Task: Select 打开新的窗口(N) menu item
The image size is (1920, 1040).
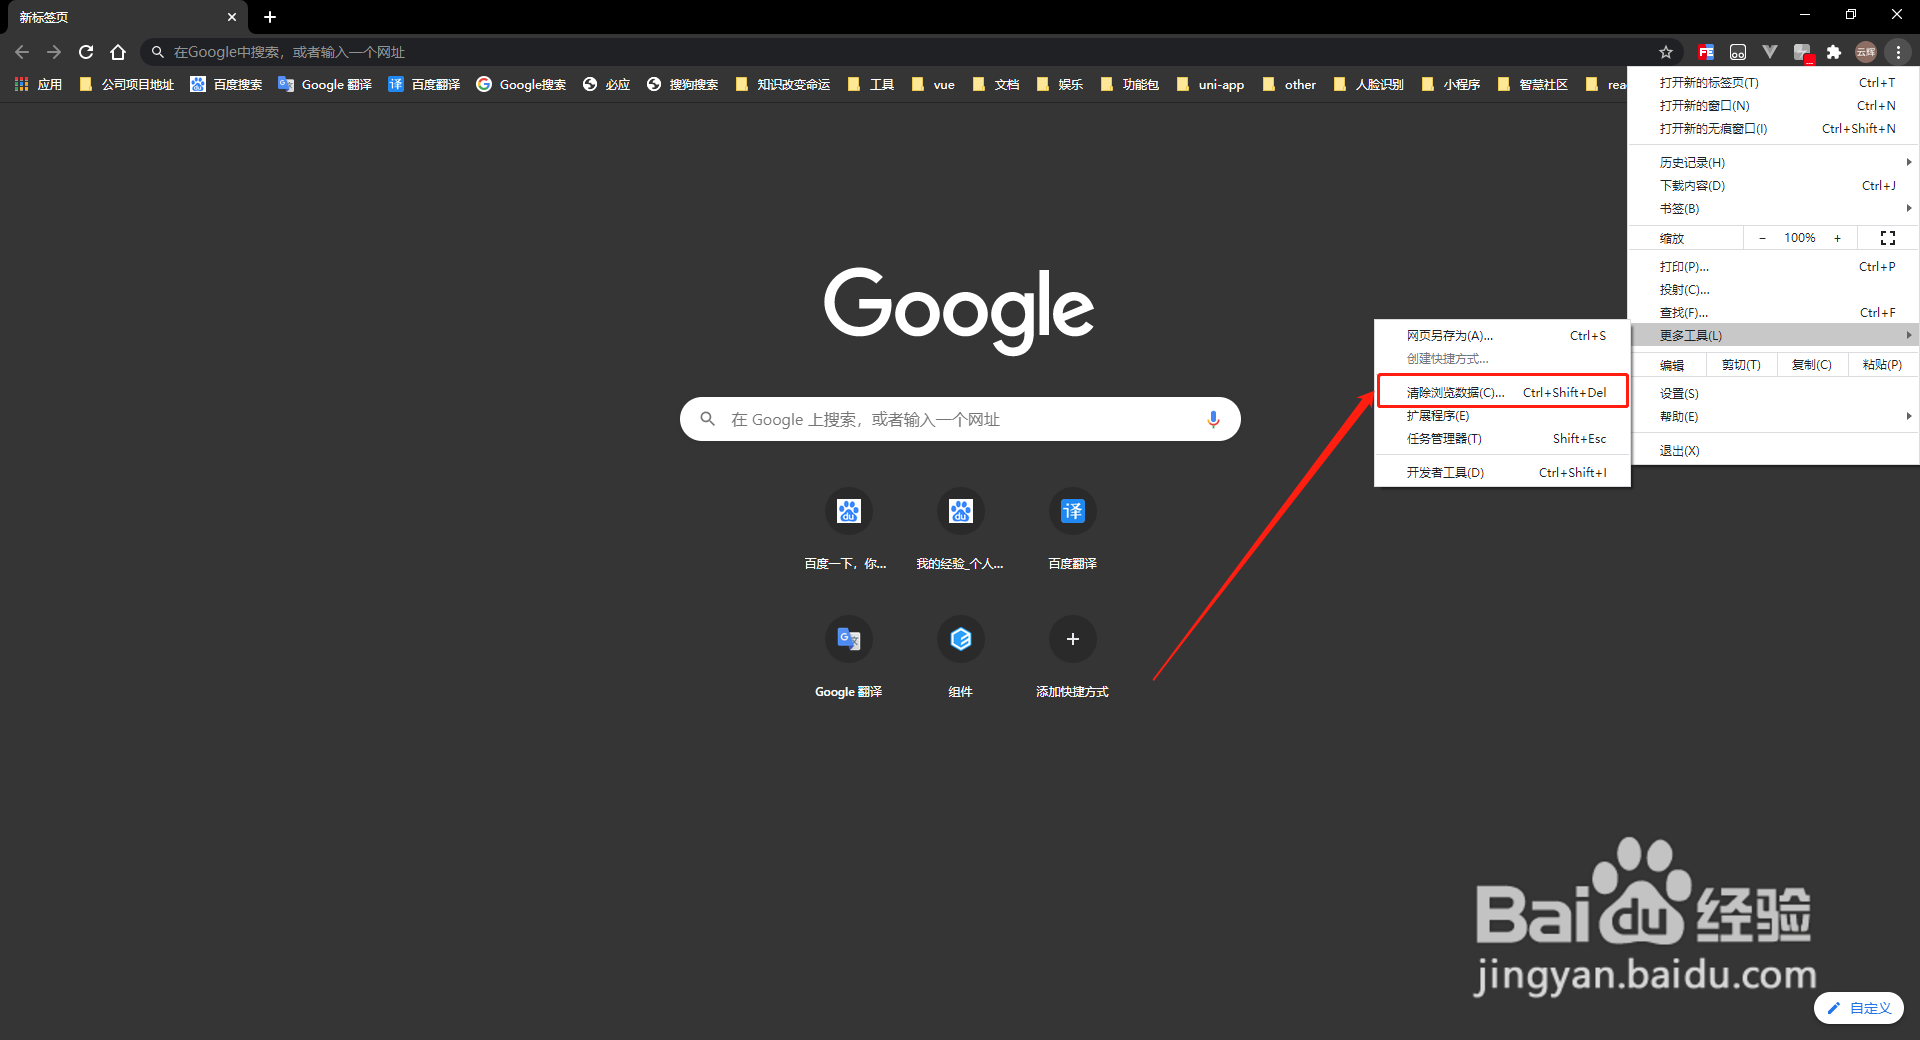Action: 1774,105
